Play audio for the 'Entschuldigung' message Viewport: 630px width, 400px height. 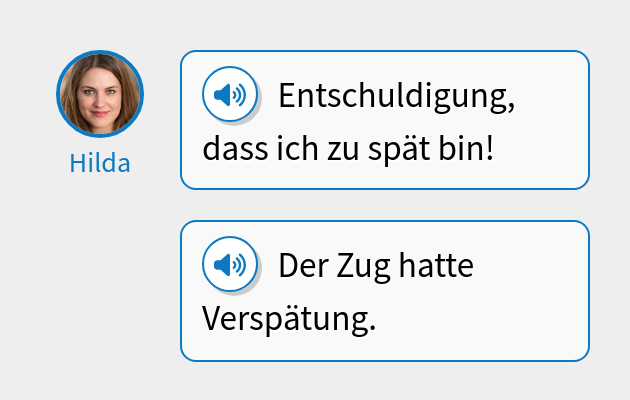230,96
